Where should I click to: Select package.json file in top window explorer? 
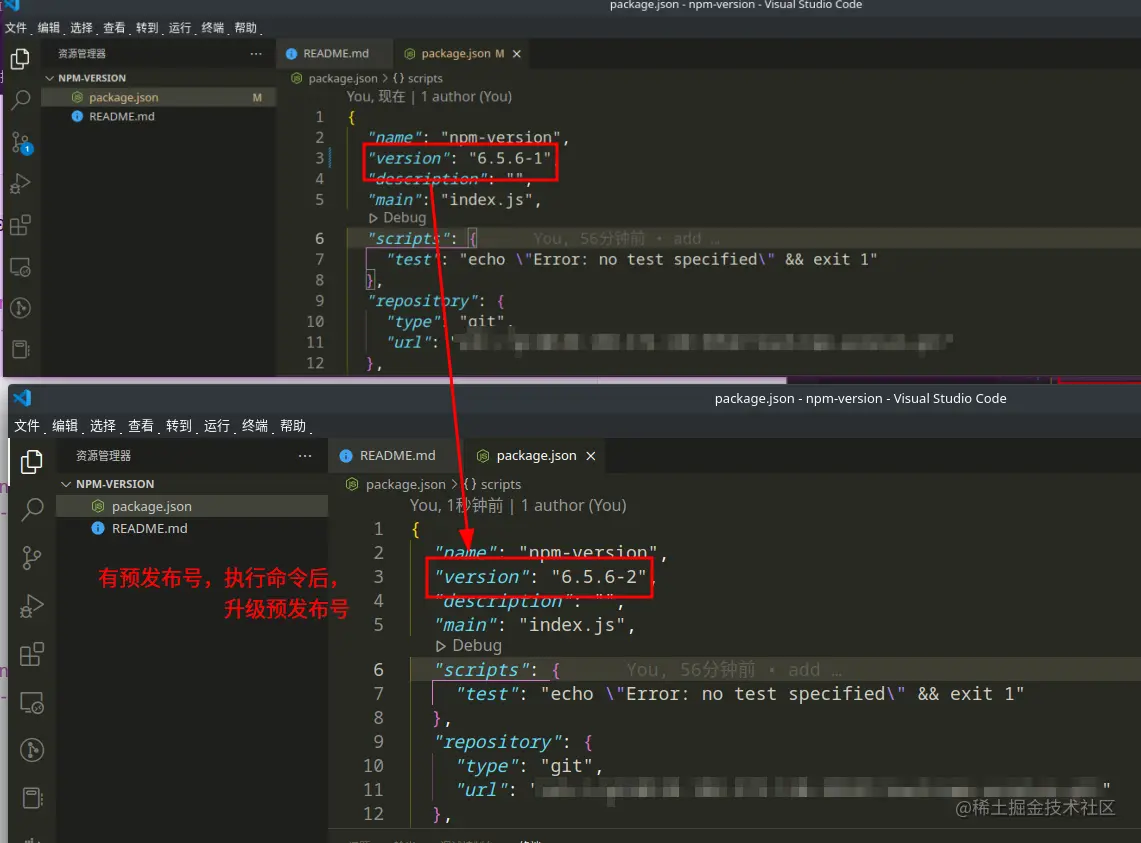click(159, 98)
